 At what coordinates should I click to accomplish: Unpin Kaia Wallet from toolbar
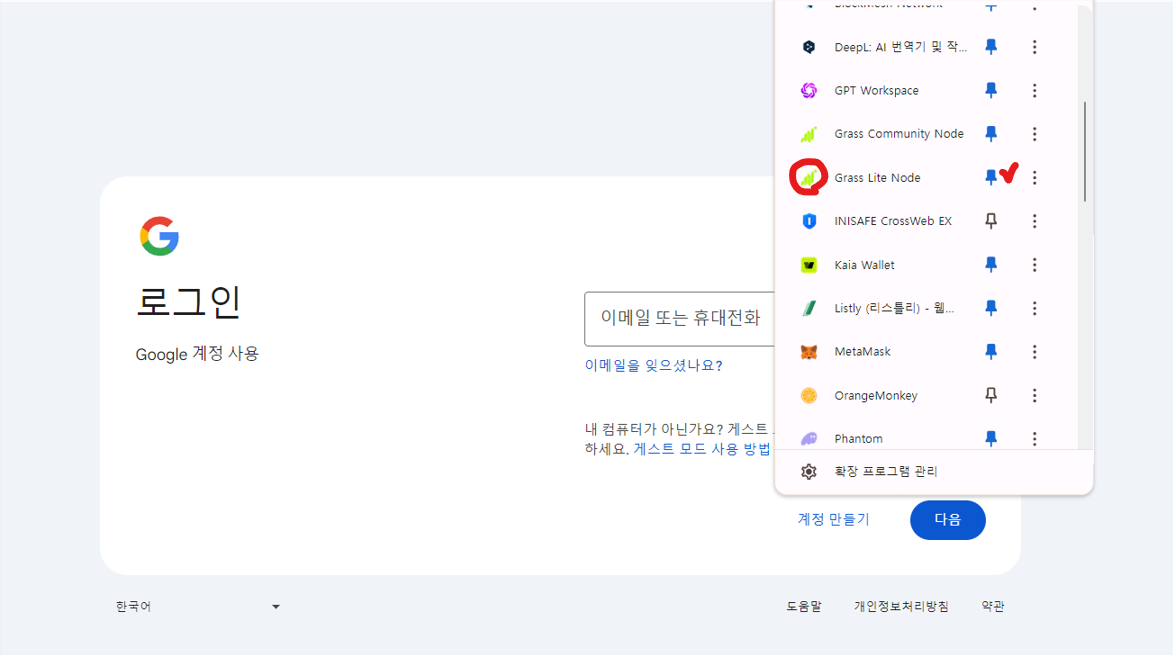pos(991,265)
